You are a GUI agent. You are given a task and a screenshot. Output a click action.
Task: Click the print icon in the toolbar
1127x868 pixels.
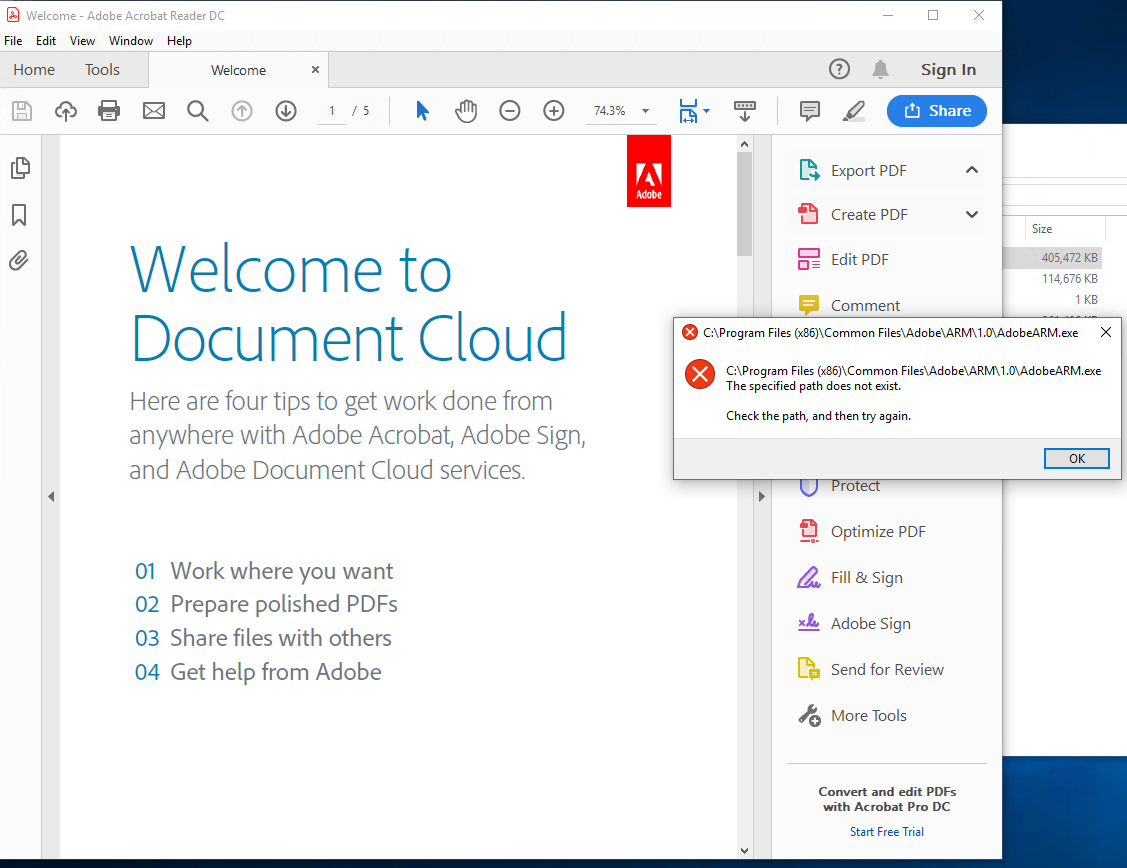pos(109,111)
